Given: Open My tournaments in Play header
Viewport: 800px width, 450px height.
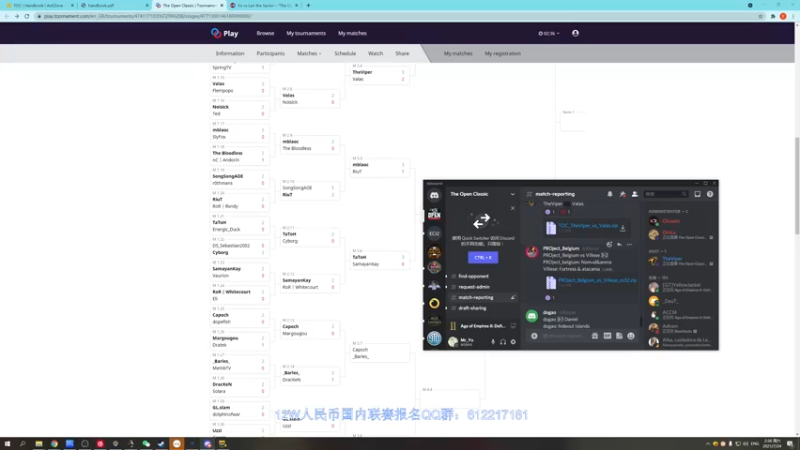Looking at the screenshot, I should (306, 33).
